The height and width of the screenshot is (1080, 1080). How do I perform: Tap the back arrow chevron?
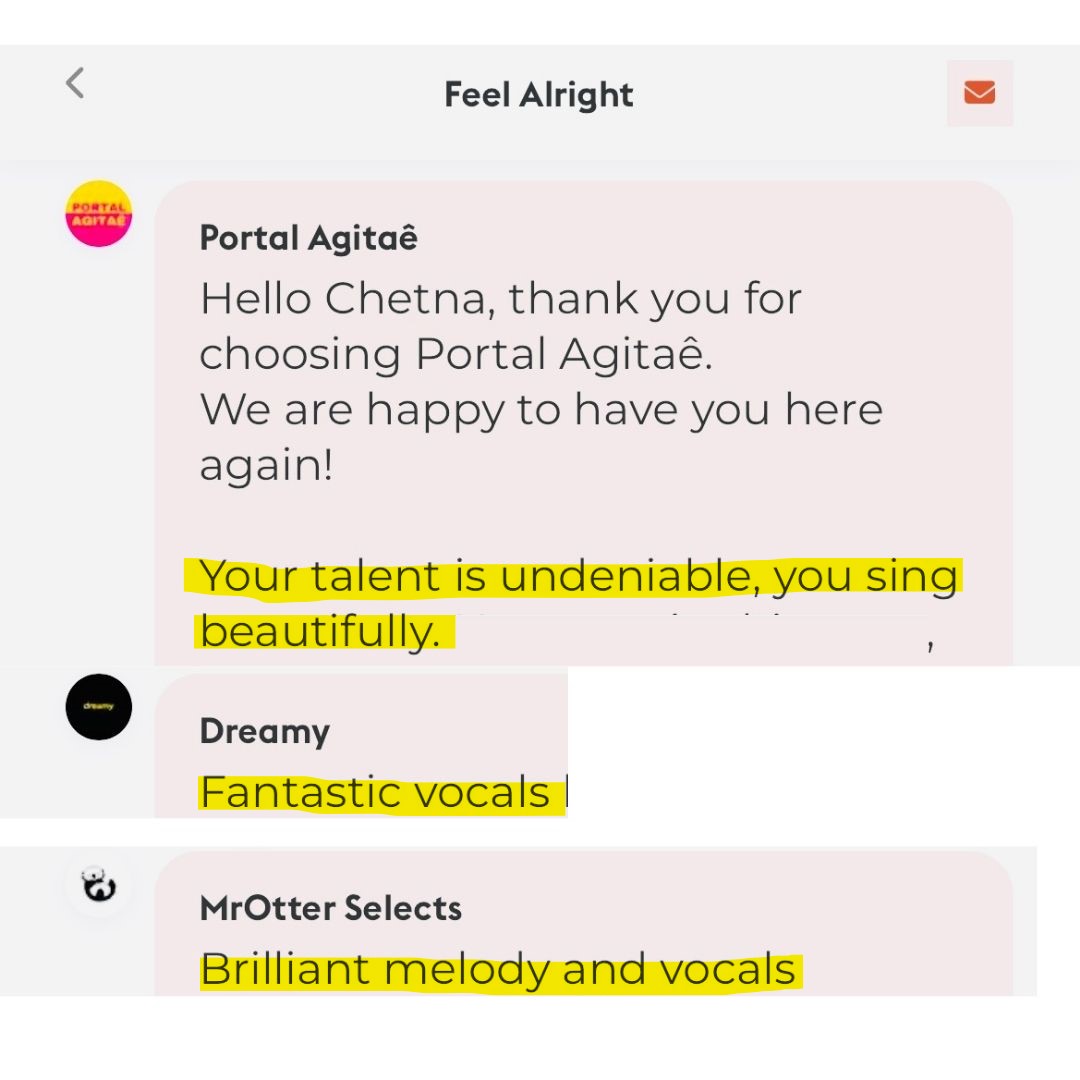pyautogui.click(x=75, y=83)
